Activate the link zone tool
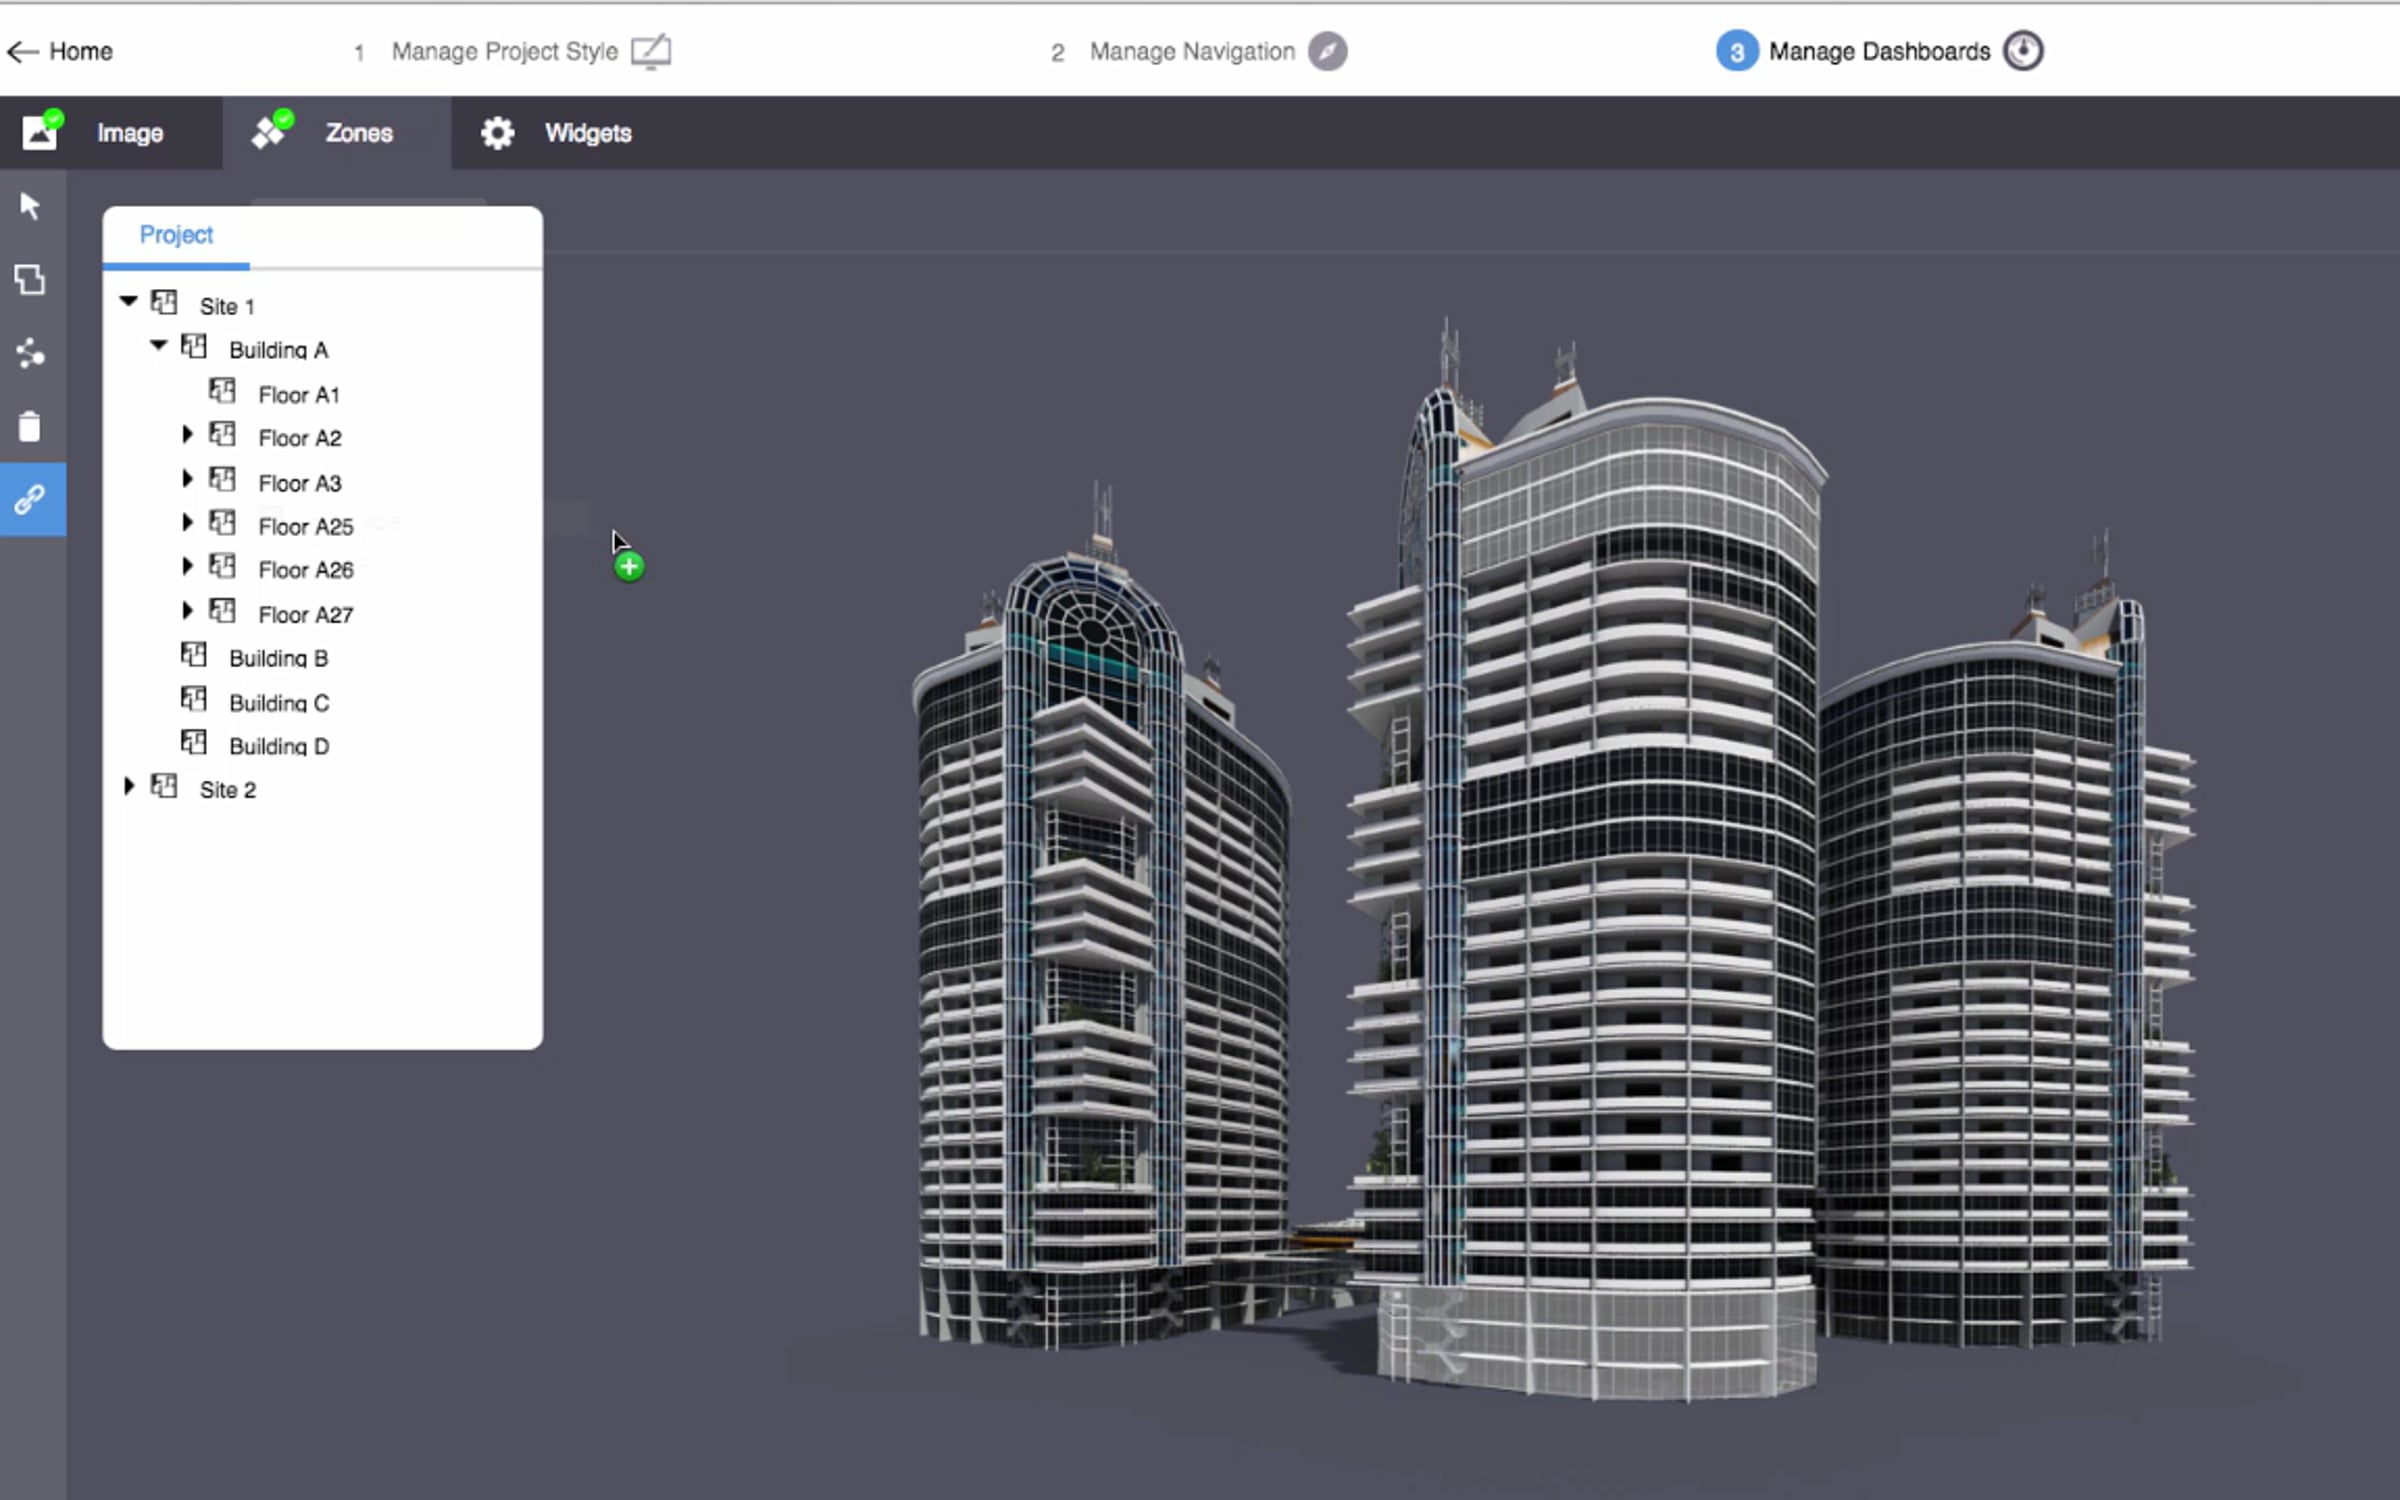Image resolution: width=2400 pixels, height=1500 pixels. click(30, 499)
